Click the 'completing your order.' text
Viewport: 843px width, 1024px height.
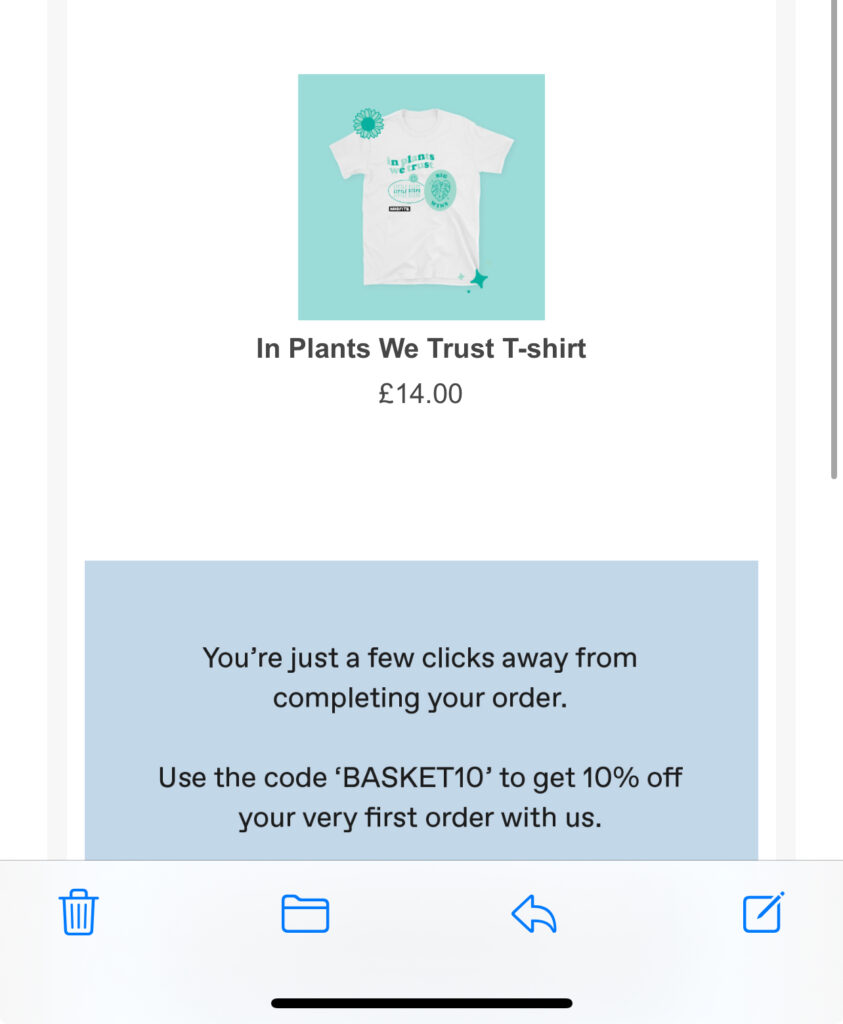pyautogui.click(x=420, y=697)
